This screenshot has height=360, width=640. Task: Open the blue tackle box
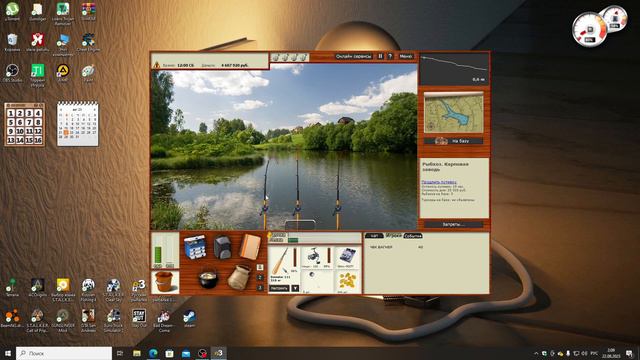click(x=195, y=247)
